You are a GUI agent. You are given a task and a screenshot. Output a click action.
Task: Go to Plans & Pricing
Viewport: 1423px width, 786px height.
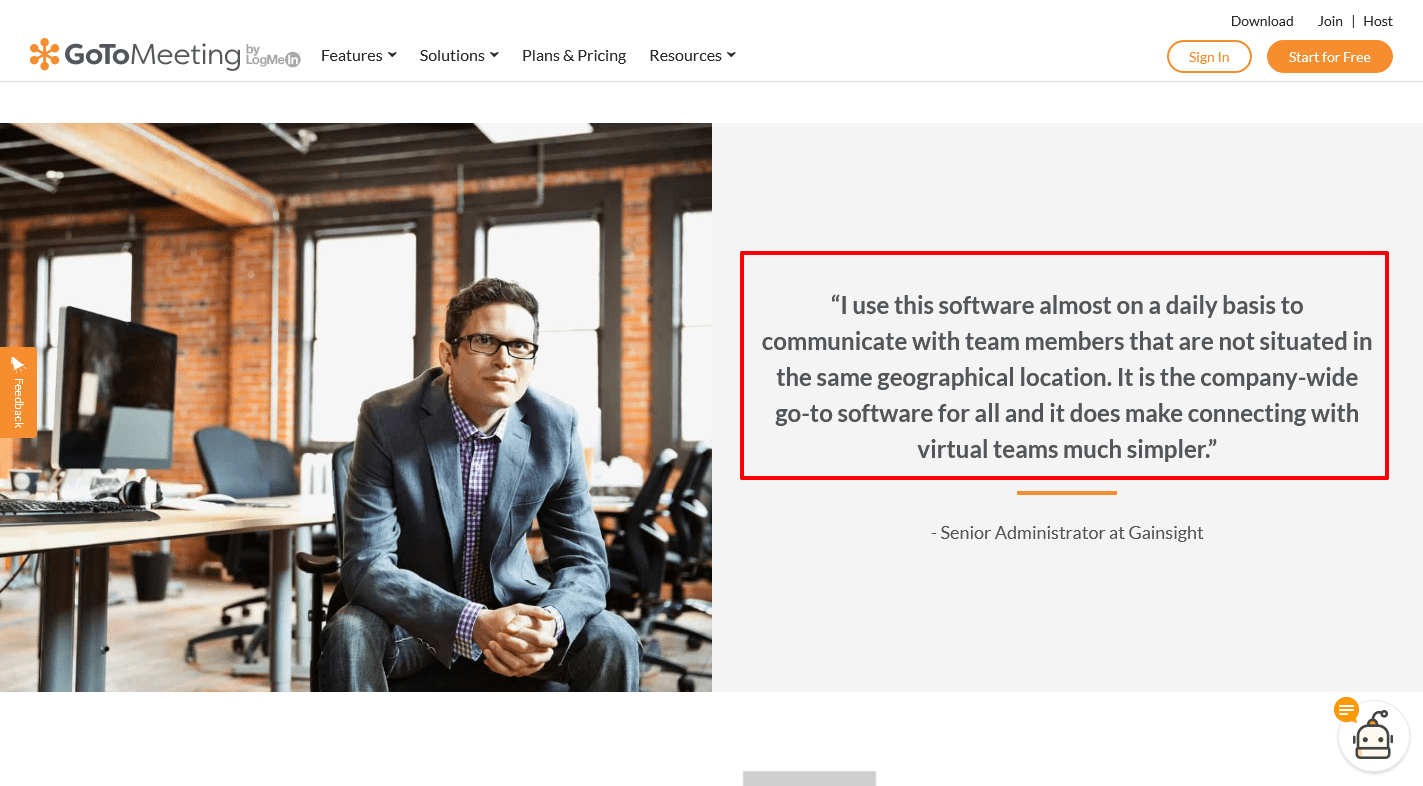point(574,55)
